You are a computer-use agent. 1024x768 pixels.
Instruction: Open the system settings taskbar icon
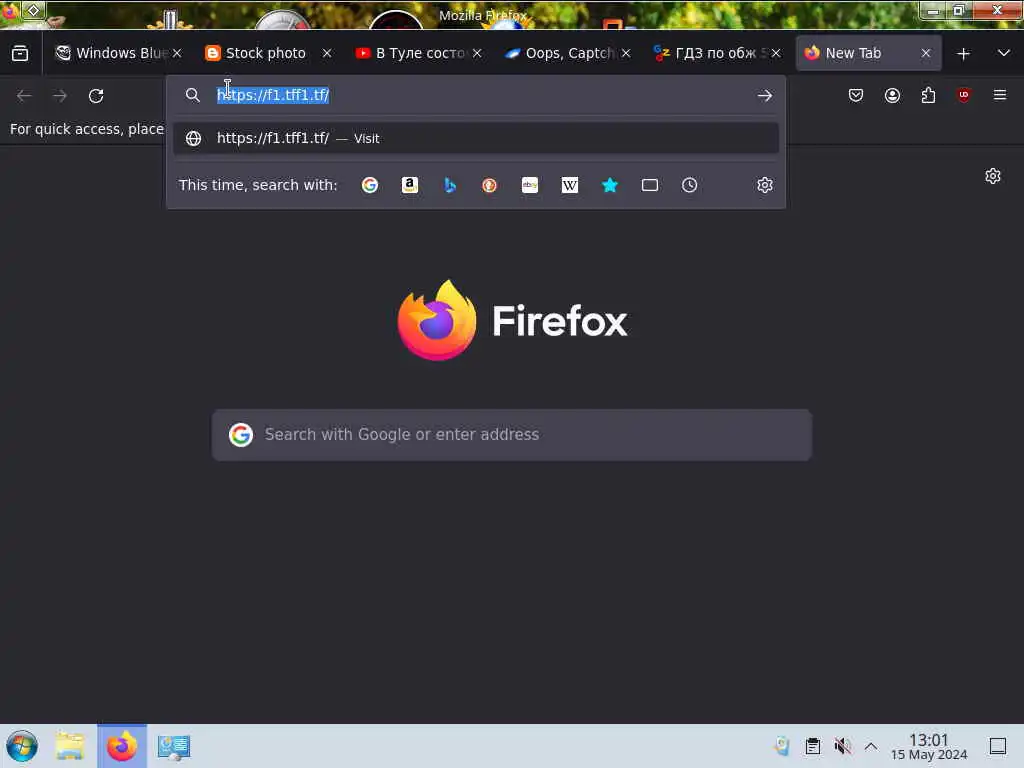click(174, 746)
